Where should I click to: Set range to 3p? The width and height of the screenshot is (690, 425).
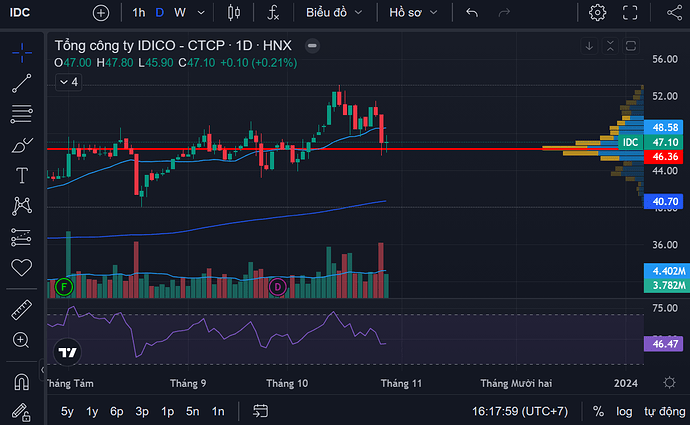(142, 411)
